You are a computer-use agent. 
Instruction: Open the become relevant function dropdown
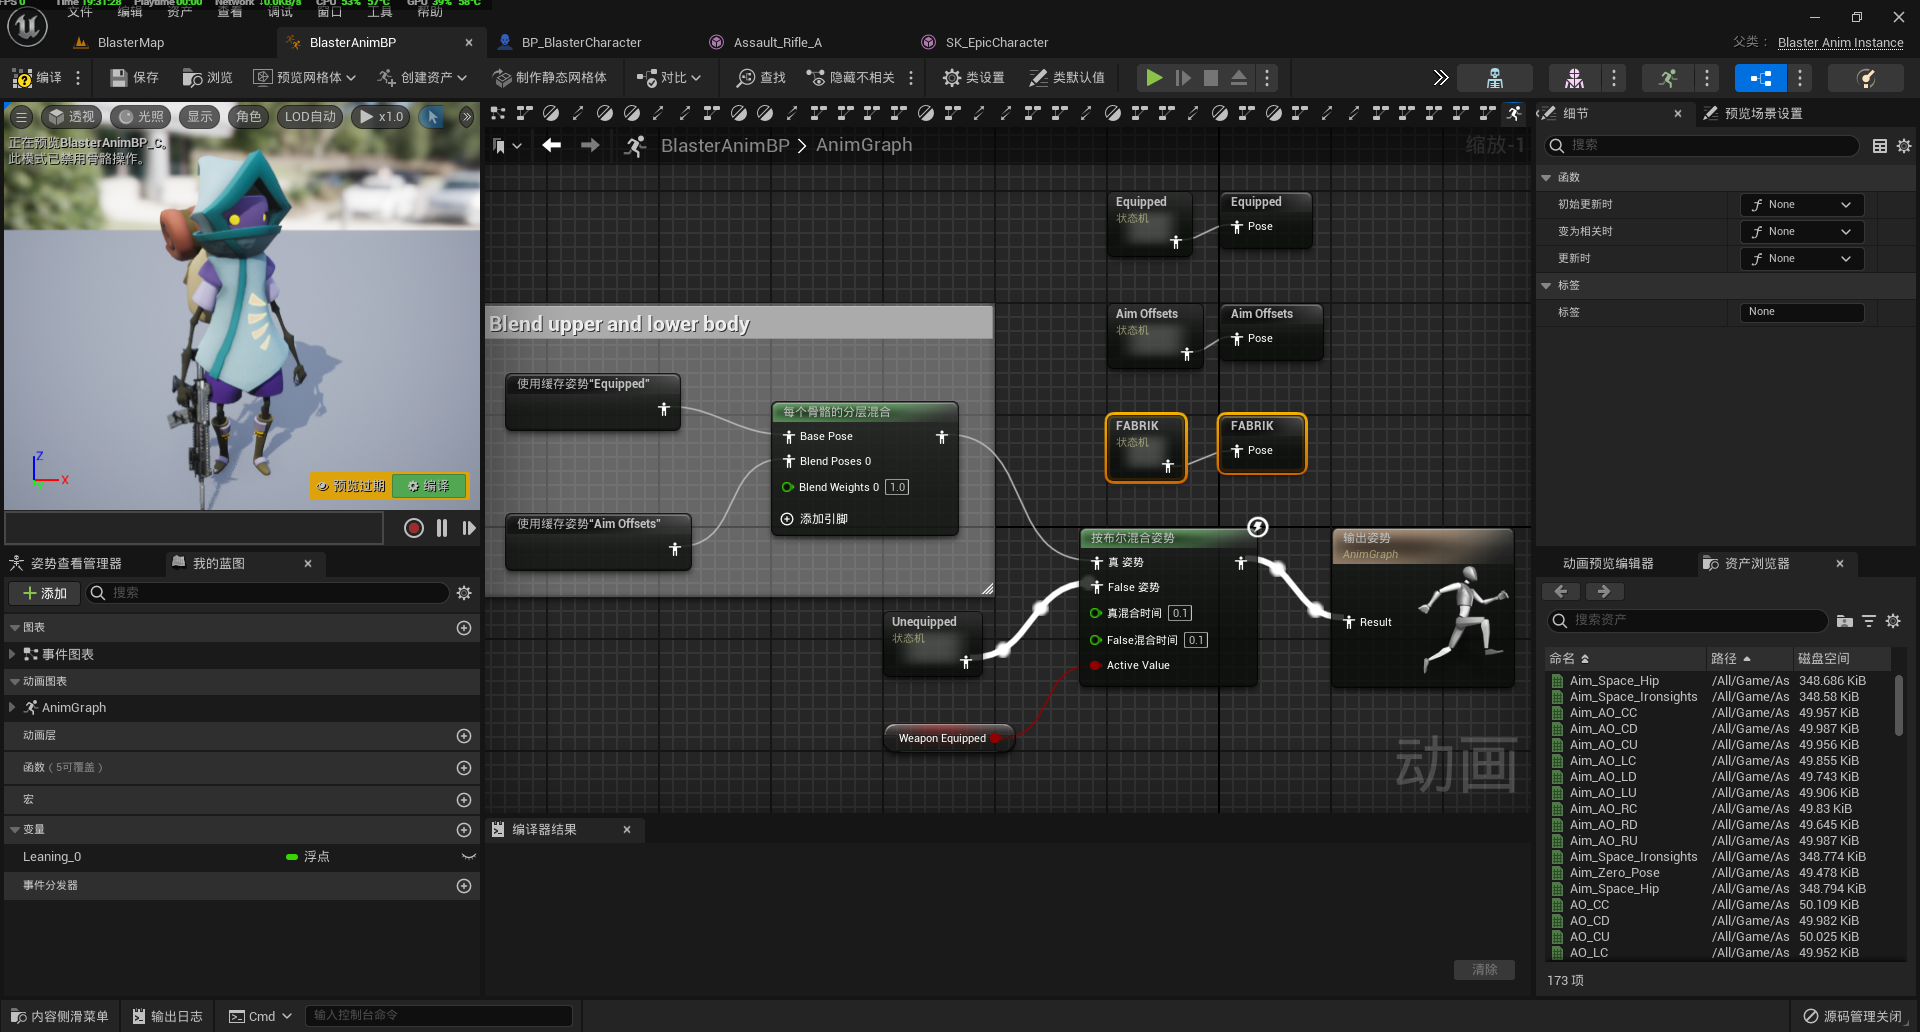tap(1801, 231)
